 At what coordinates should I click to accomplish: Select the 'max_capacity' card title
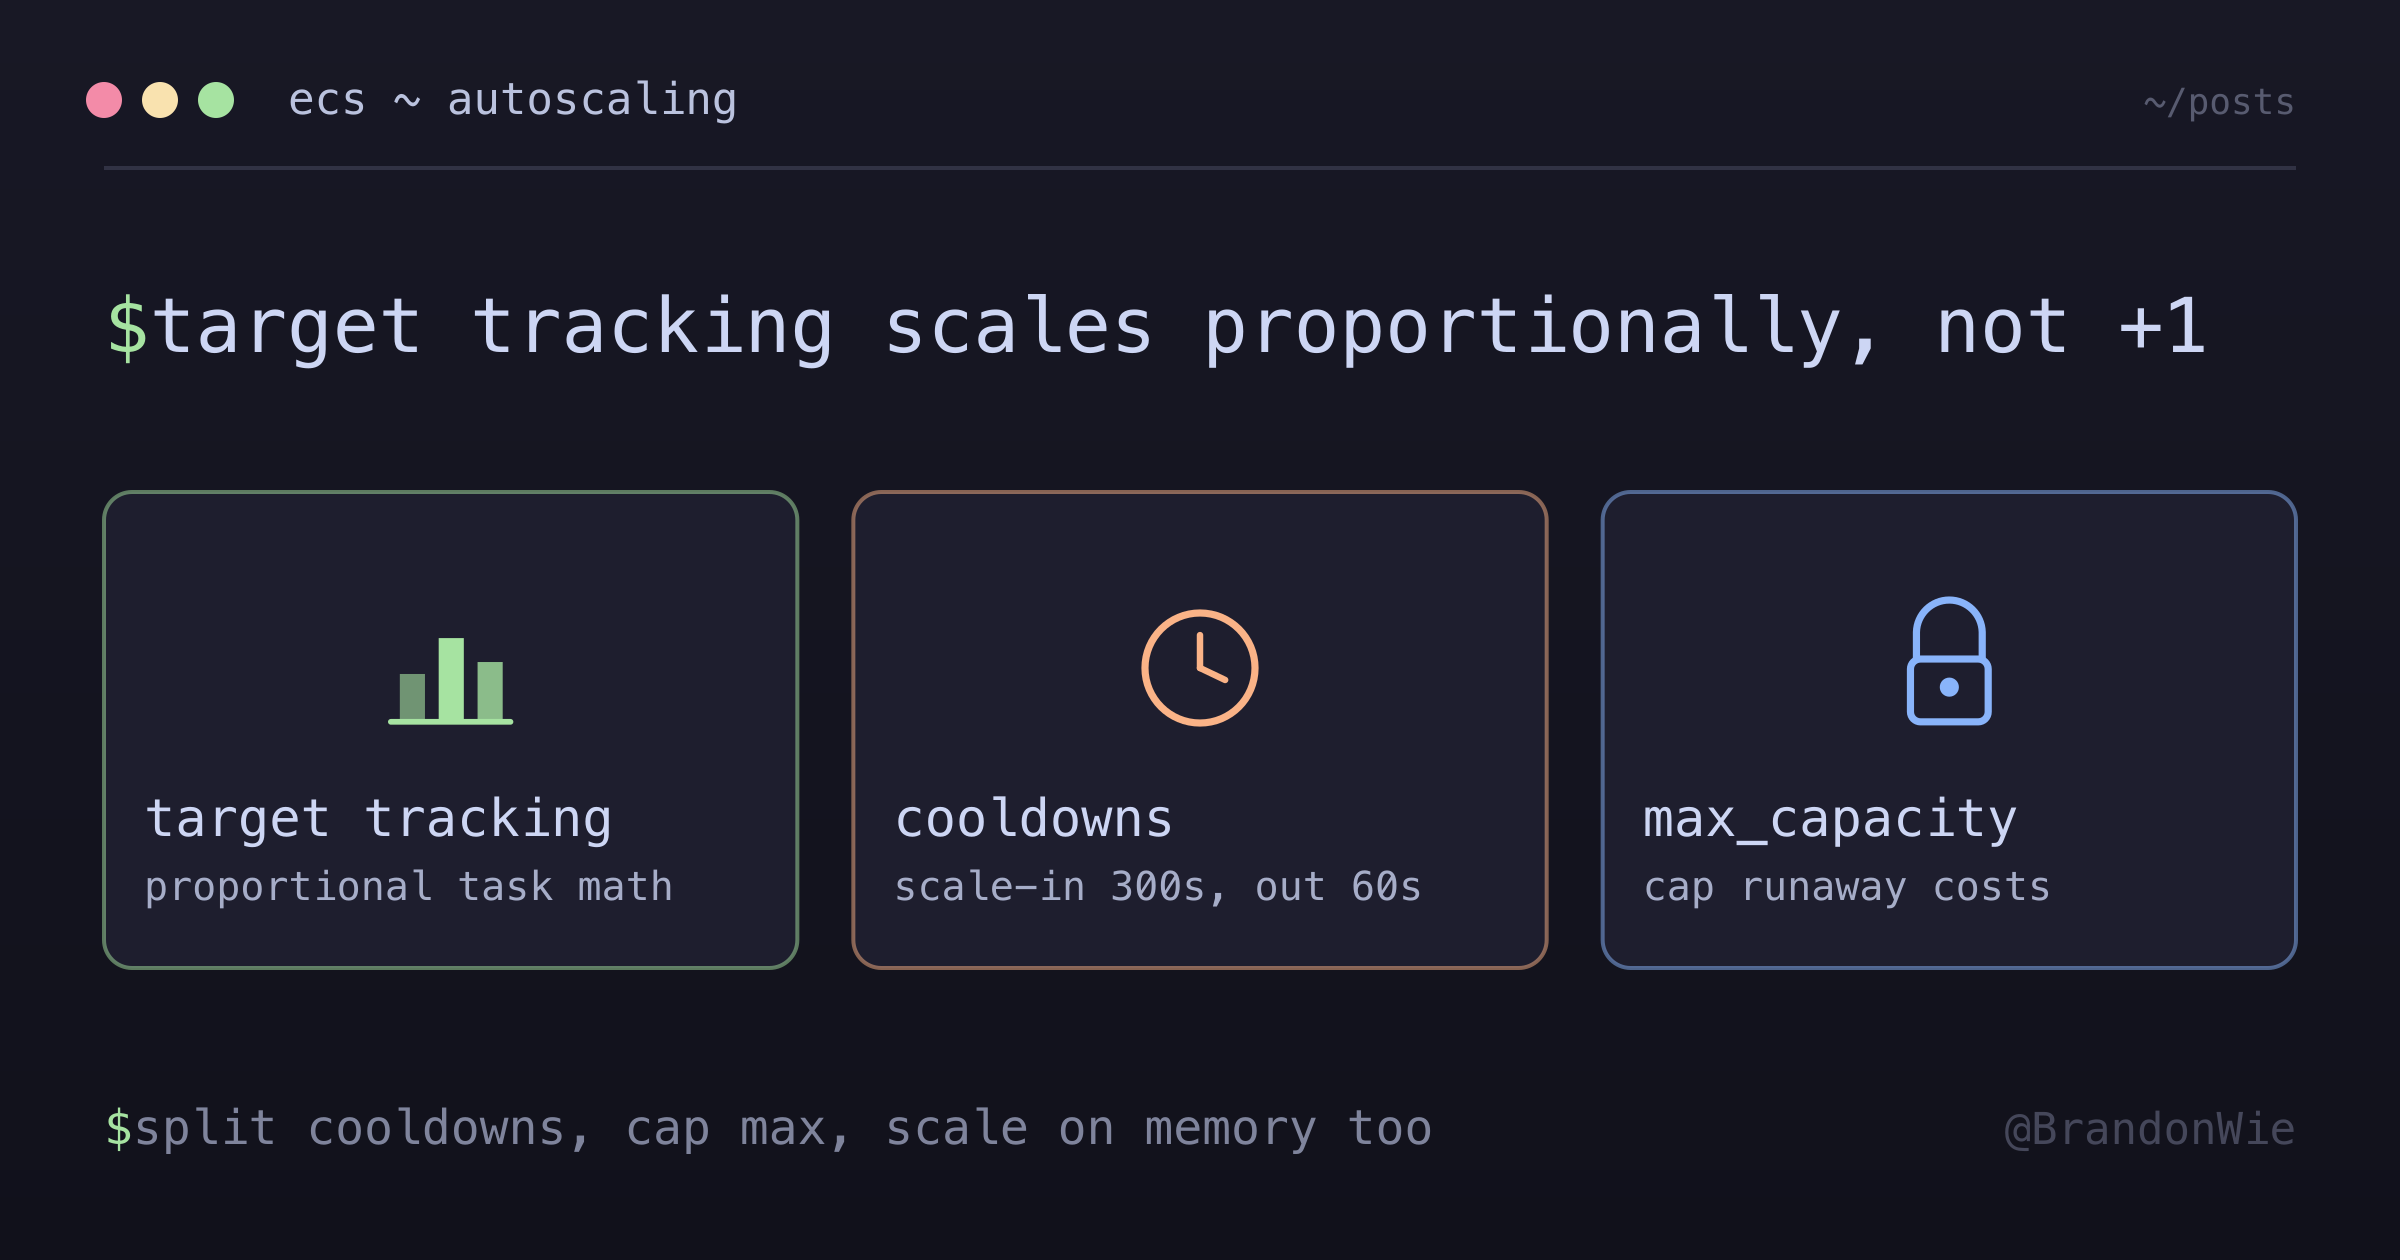pos(1830,820)
